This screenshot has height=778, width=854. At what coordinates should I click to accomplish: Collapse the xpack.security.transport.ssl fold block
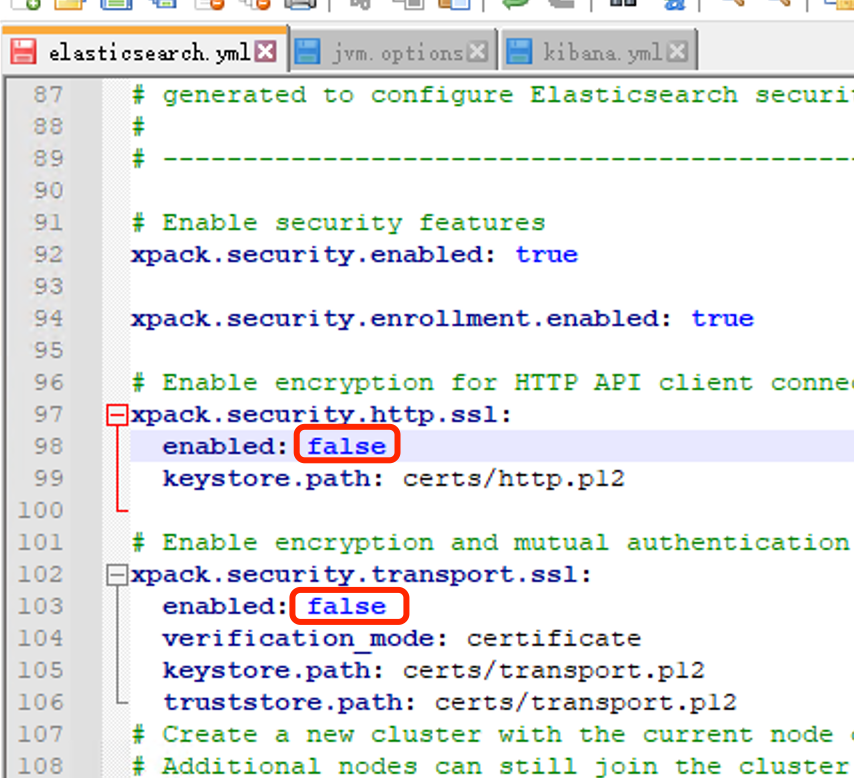point(117,575)
